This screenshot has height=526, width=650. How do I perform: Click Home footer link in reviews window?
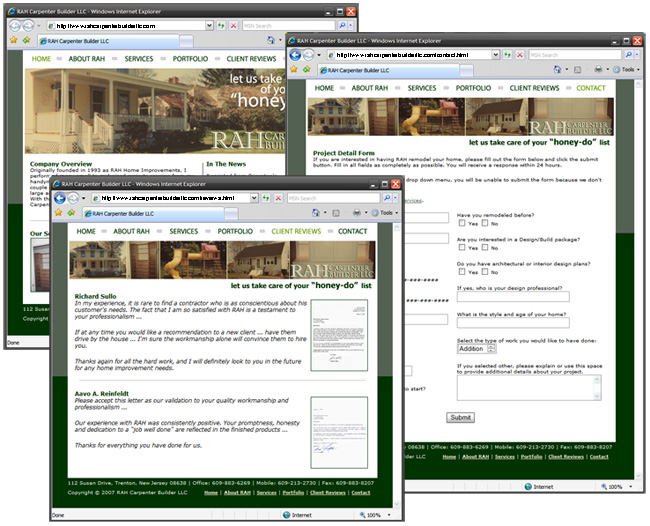211,493
